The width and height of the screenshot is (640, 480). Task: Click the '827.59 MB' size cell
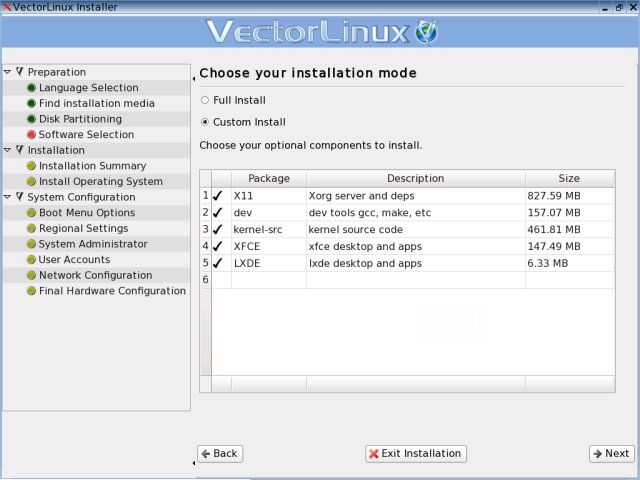coord(570,196)
